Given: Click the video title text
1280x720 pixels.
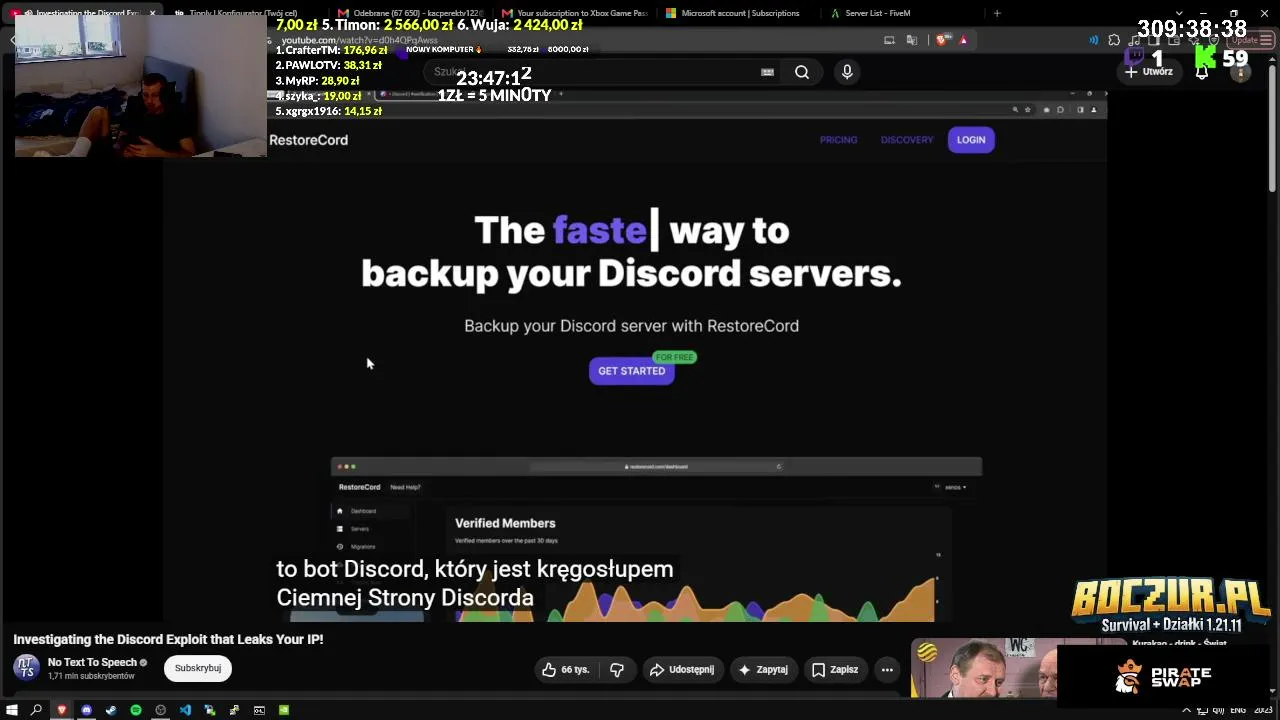Looking at the screenshot, I should click(168, 639).
